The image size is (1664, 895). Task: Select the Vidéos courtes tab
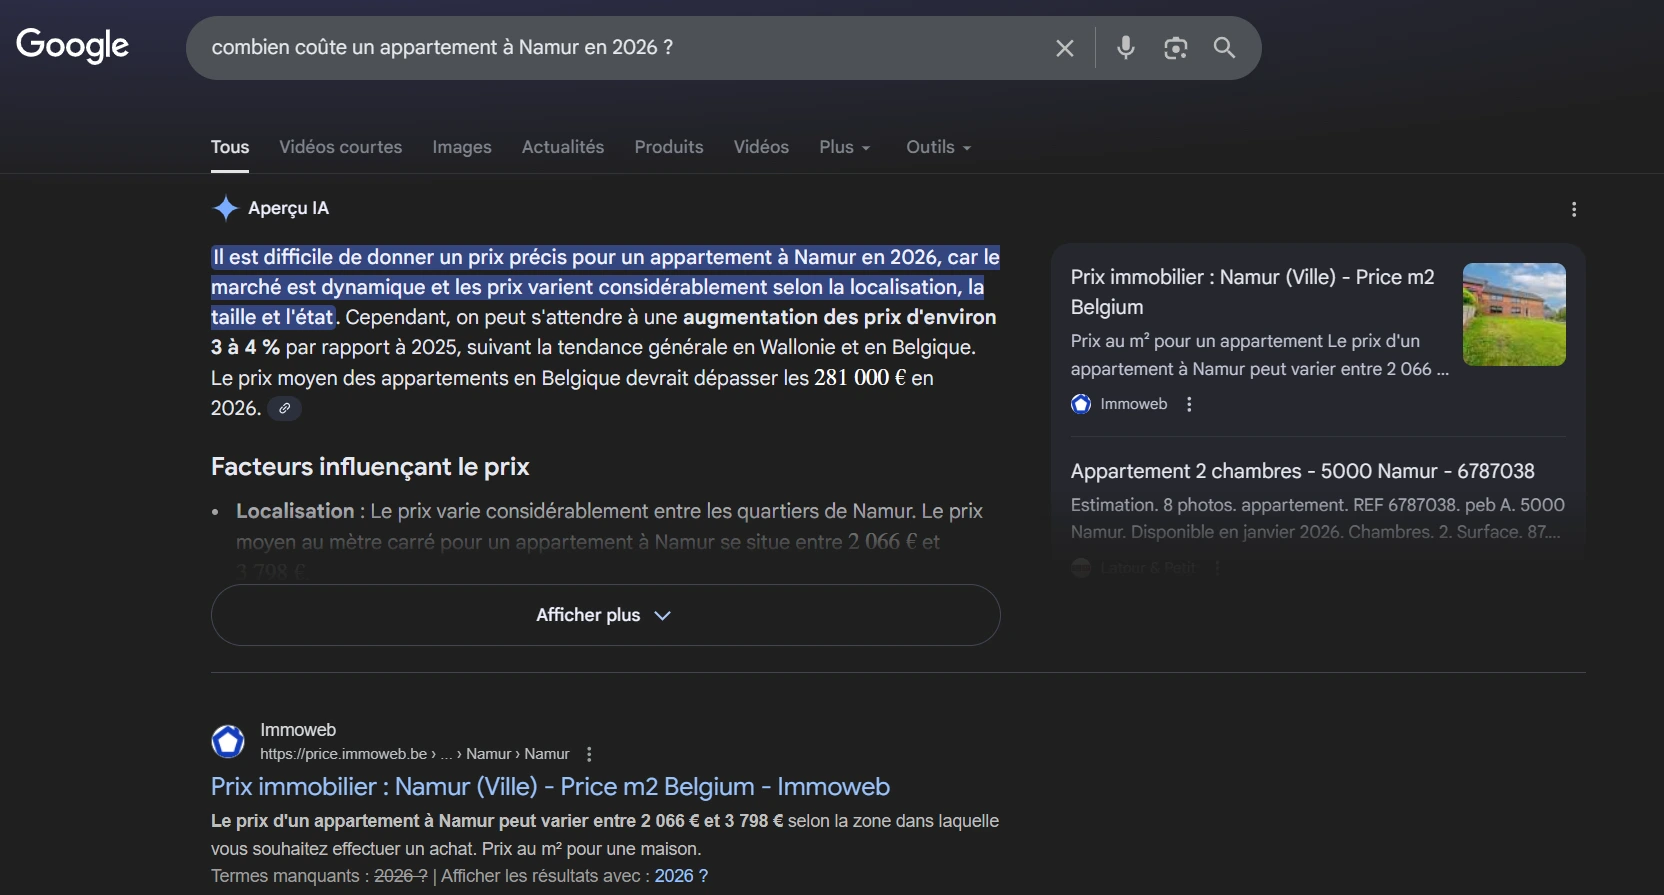340,147
